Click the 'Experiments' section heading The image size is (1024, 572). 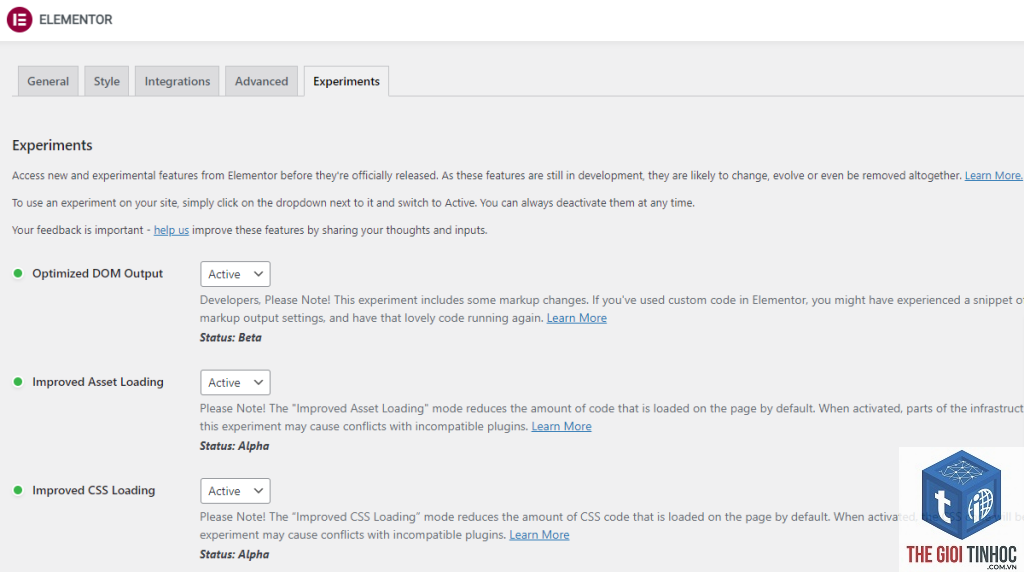52,145
